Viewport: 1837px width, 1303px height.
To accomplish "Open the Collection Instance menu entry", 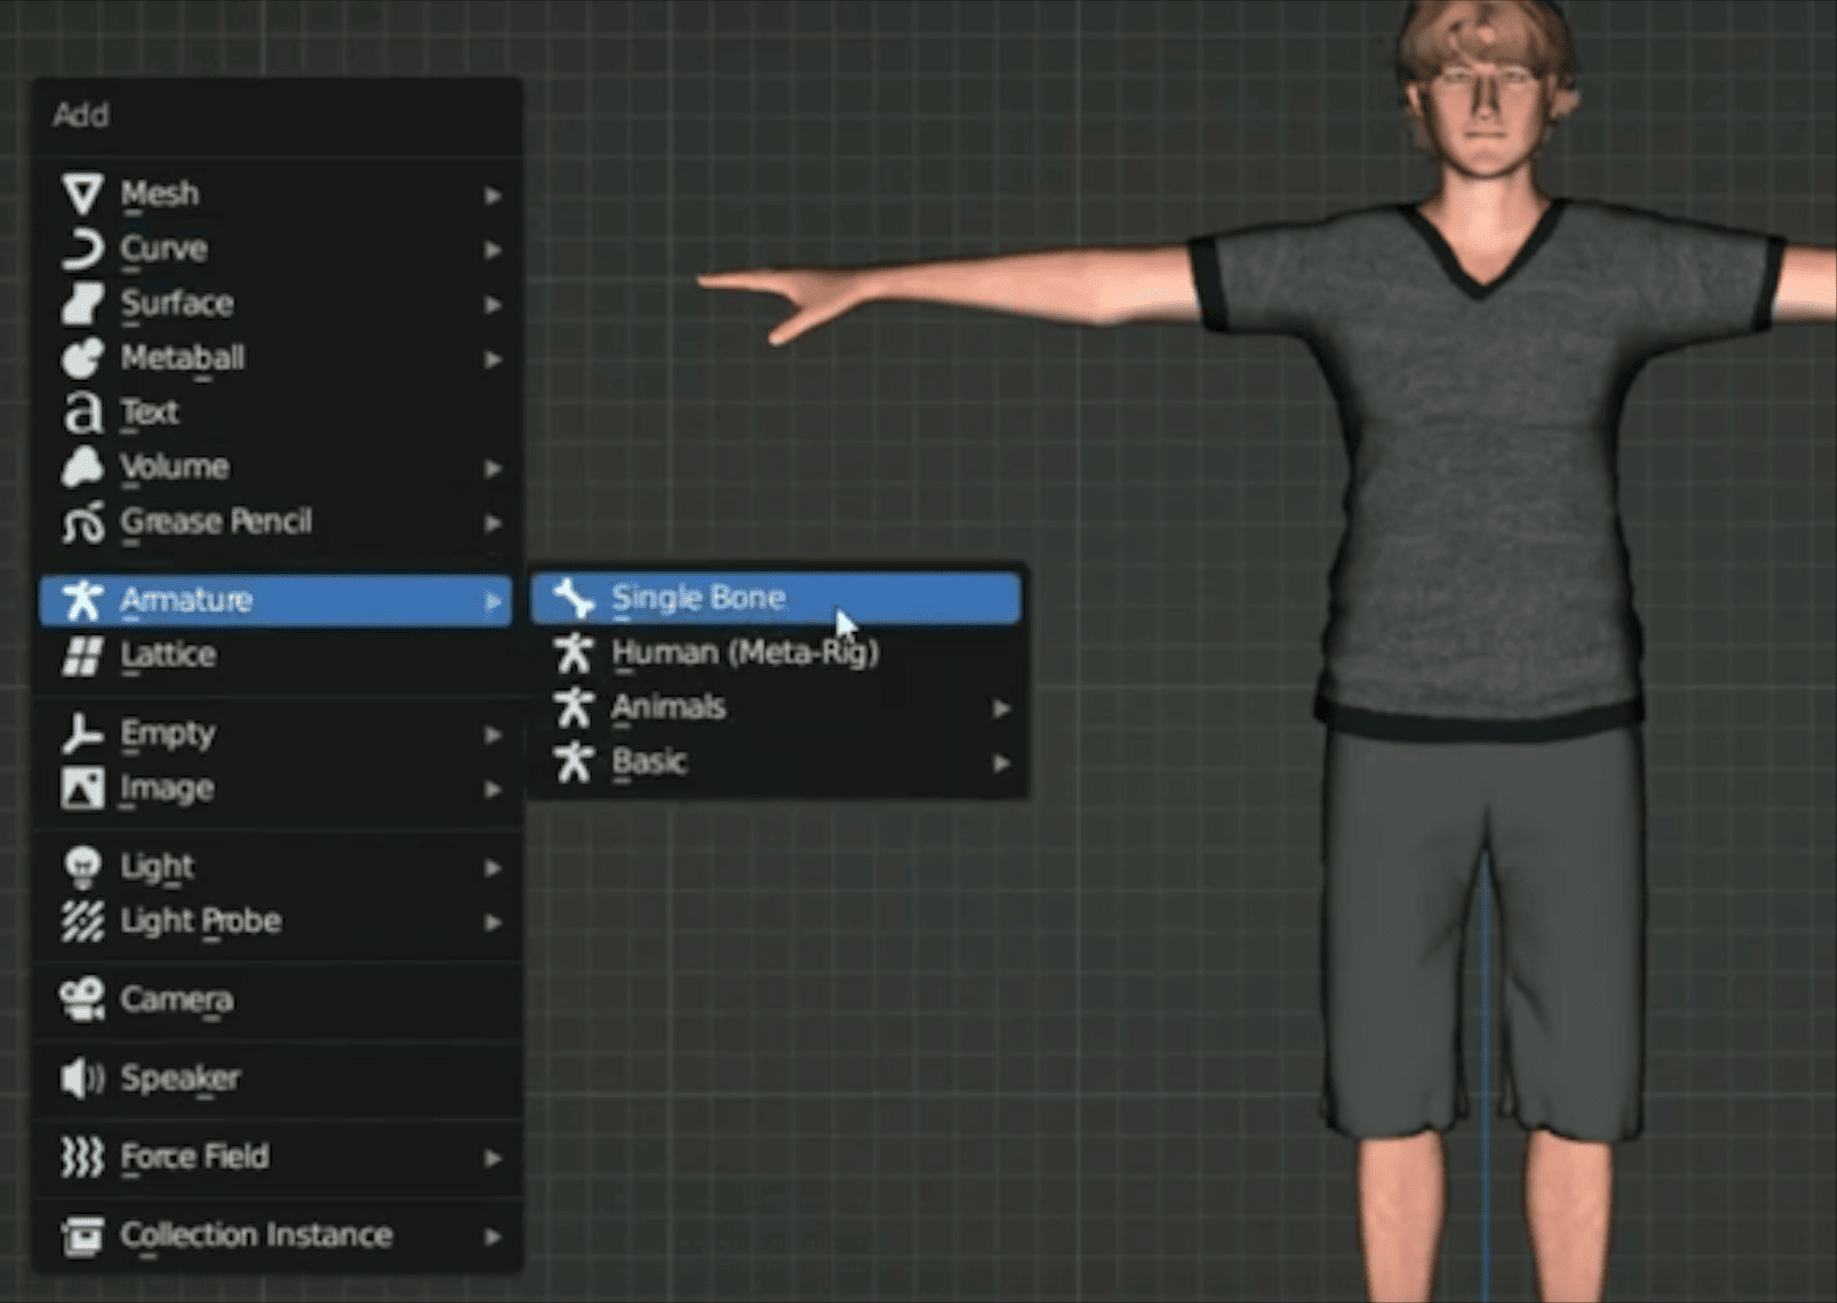I will pyautogui.click(x=276, y=1235).
